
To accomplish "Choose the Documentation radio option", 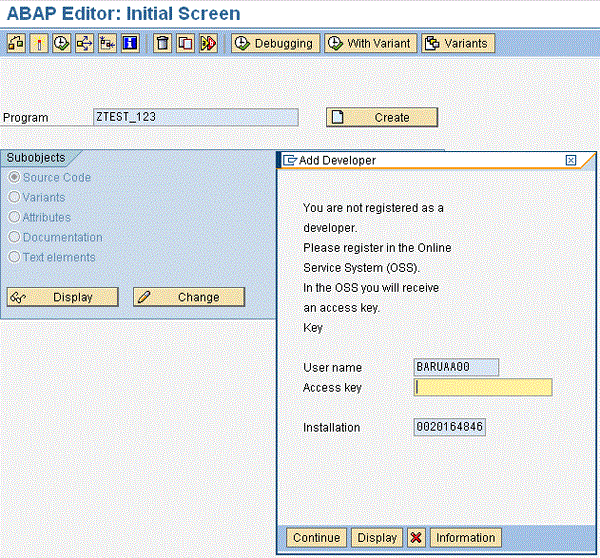I will 14,237.
